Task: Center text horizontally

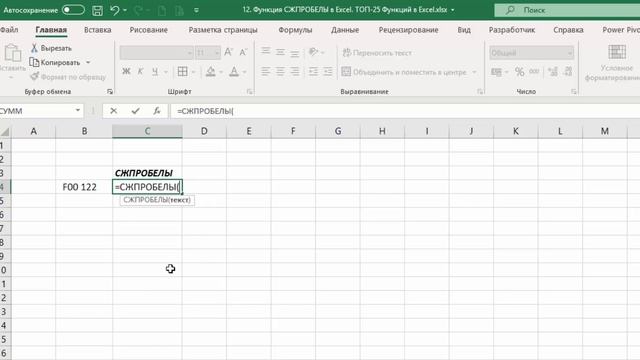Action: pos(280,72)
